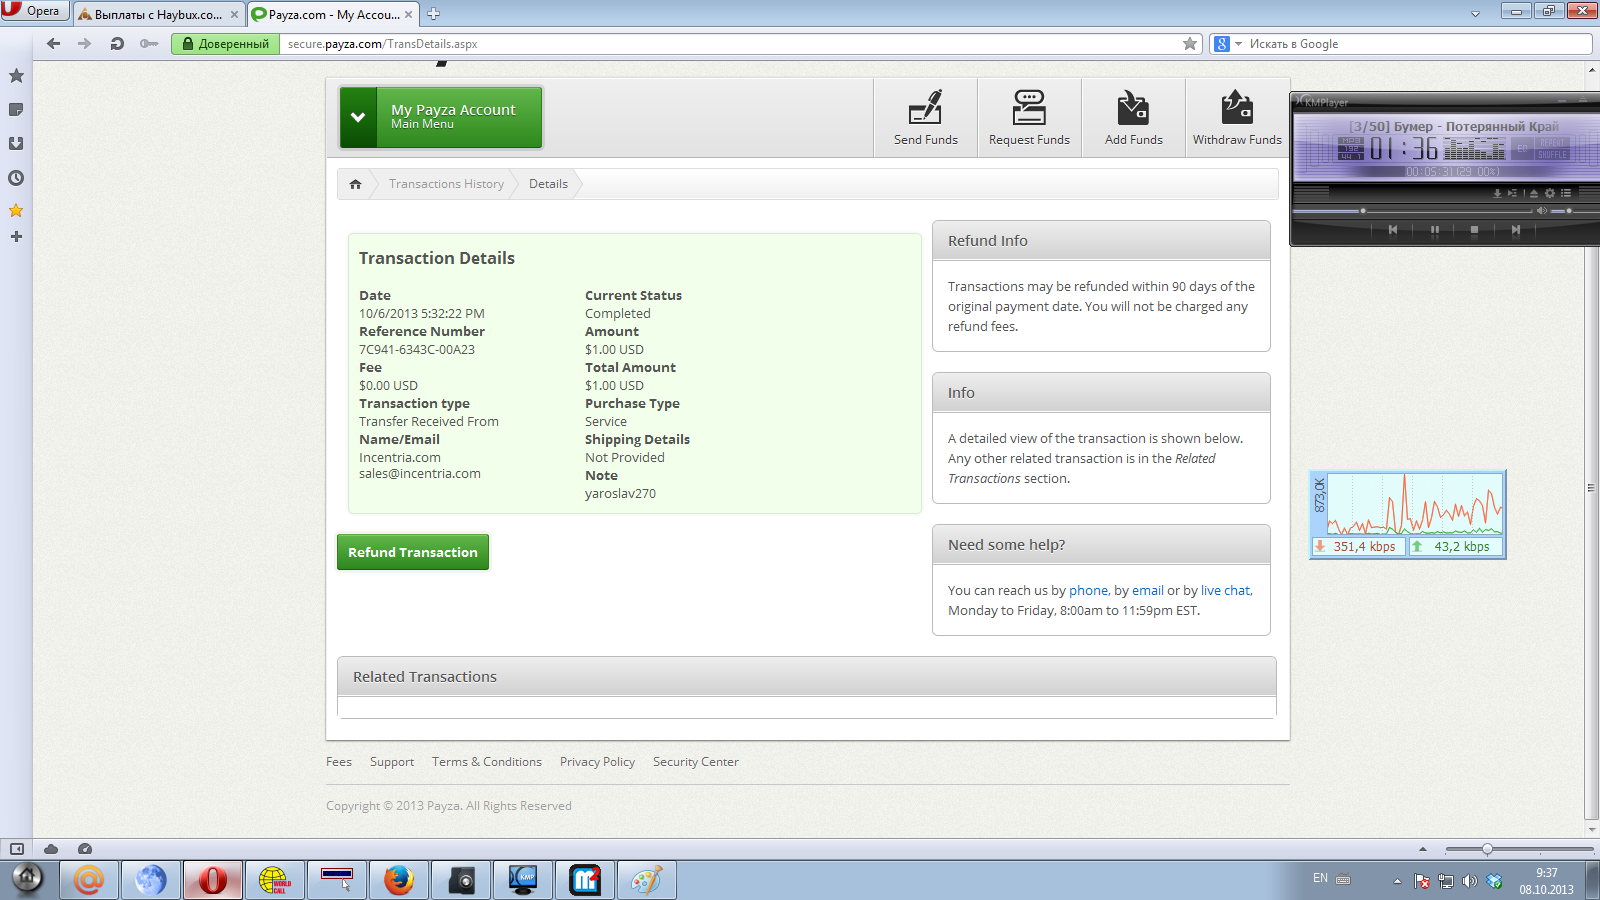Image resolution: width=1600 pixels, height=900 pixels.
Task: Open the phone contact link
Action: (1088, 591)
